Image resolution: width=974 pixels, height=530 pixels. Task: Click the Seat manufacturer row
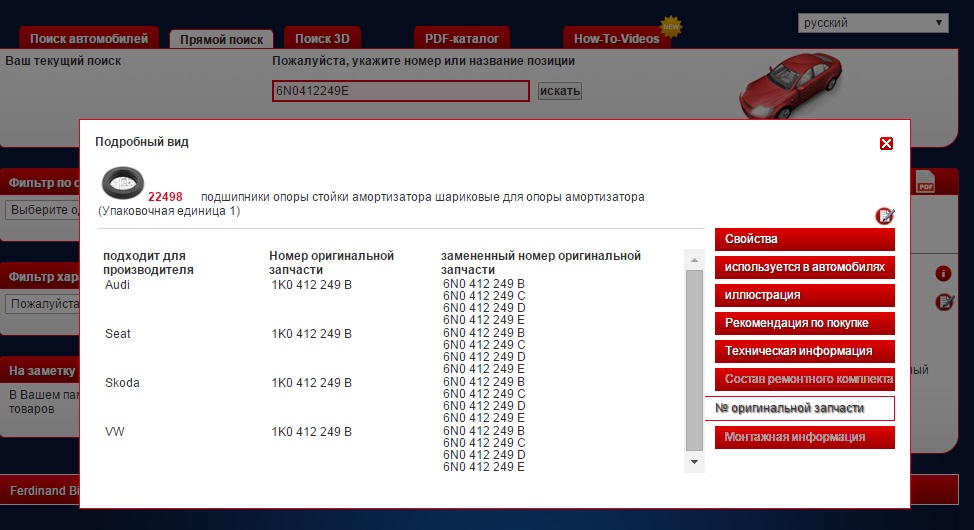point(117,334)
